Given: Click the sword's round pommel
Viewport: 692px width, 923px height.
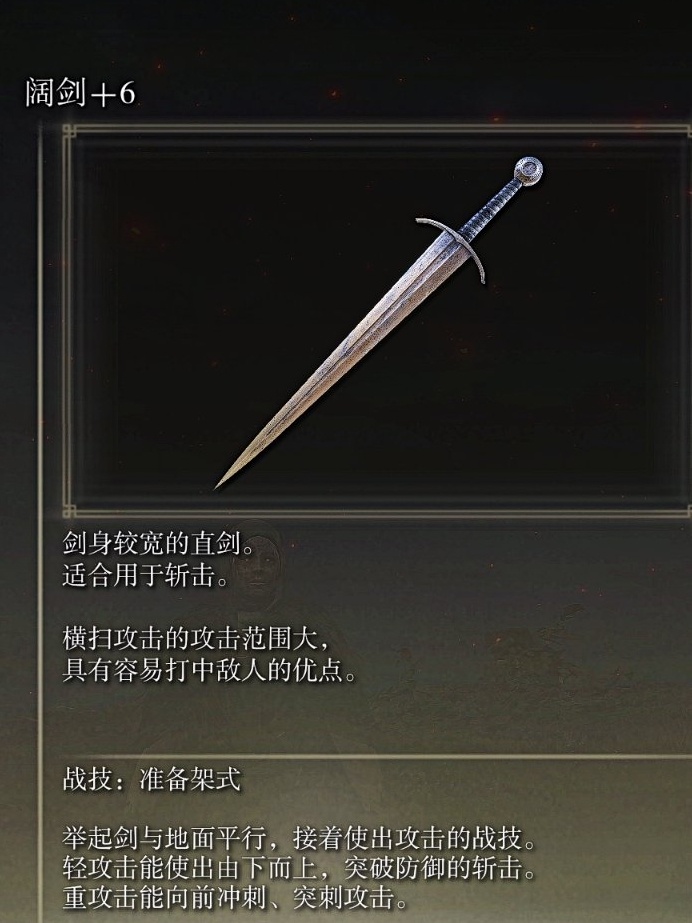Looking at the screenshot, I should click(528, 171).
